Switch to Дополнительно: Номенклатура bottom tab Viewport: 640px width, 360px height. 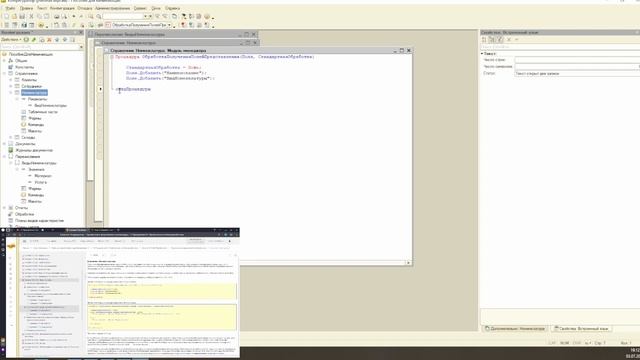coord(515,329)
